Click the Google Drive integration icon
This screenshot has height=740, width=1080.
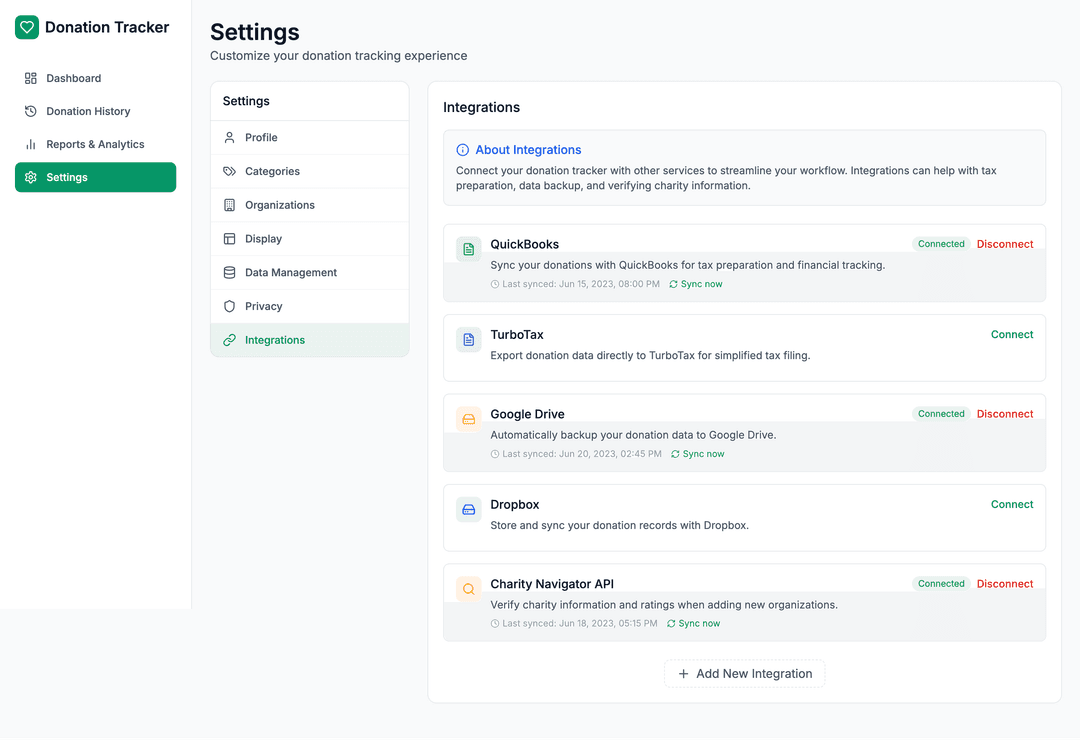[468, 419]
